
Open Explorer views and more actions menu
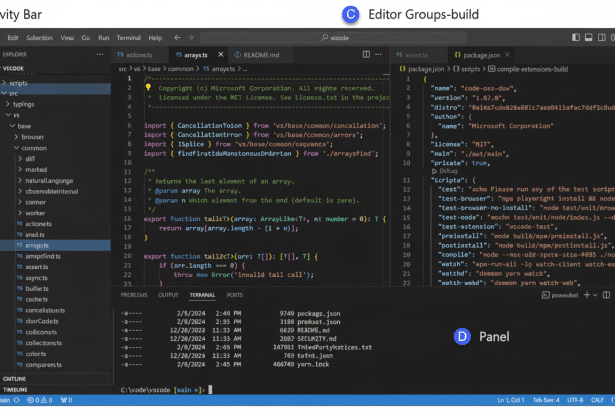[x=100, y=55]
